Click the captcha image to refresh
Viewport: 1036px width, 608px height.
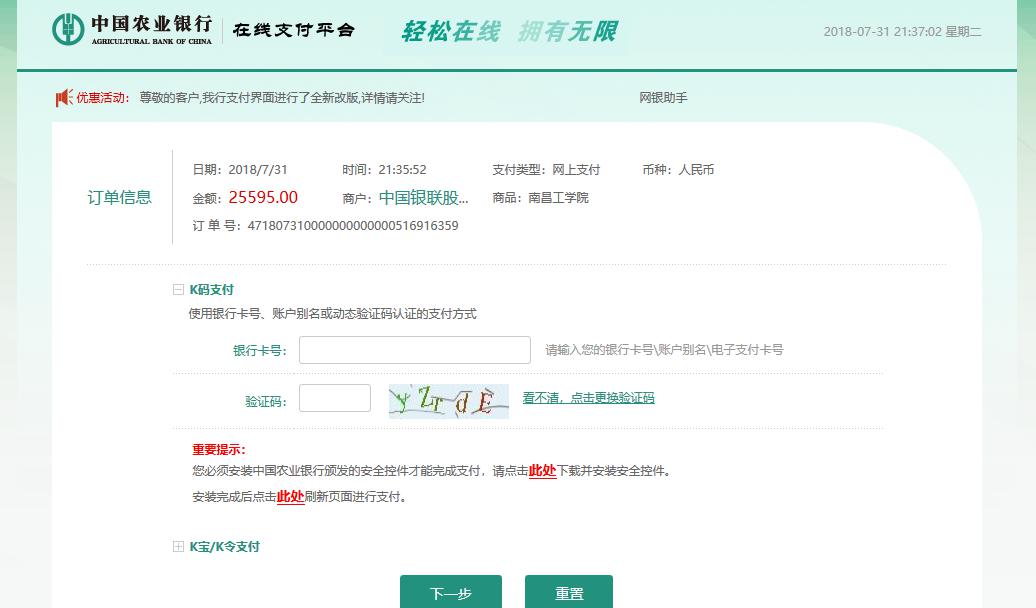[x=449, y=401]
